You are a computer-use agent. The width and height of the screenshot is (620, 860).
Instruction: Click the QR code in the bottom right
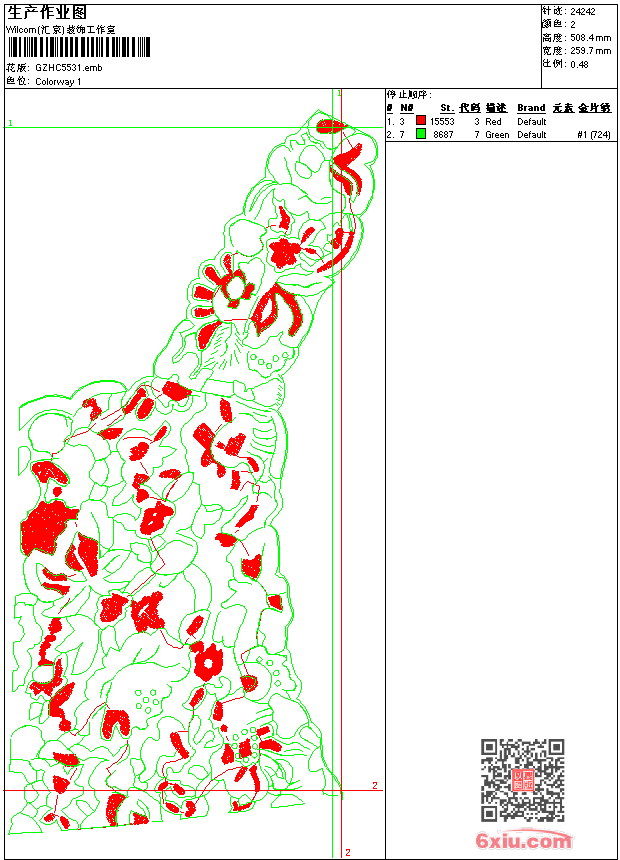[522, 780]
